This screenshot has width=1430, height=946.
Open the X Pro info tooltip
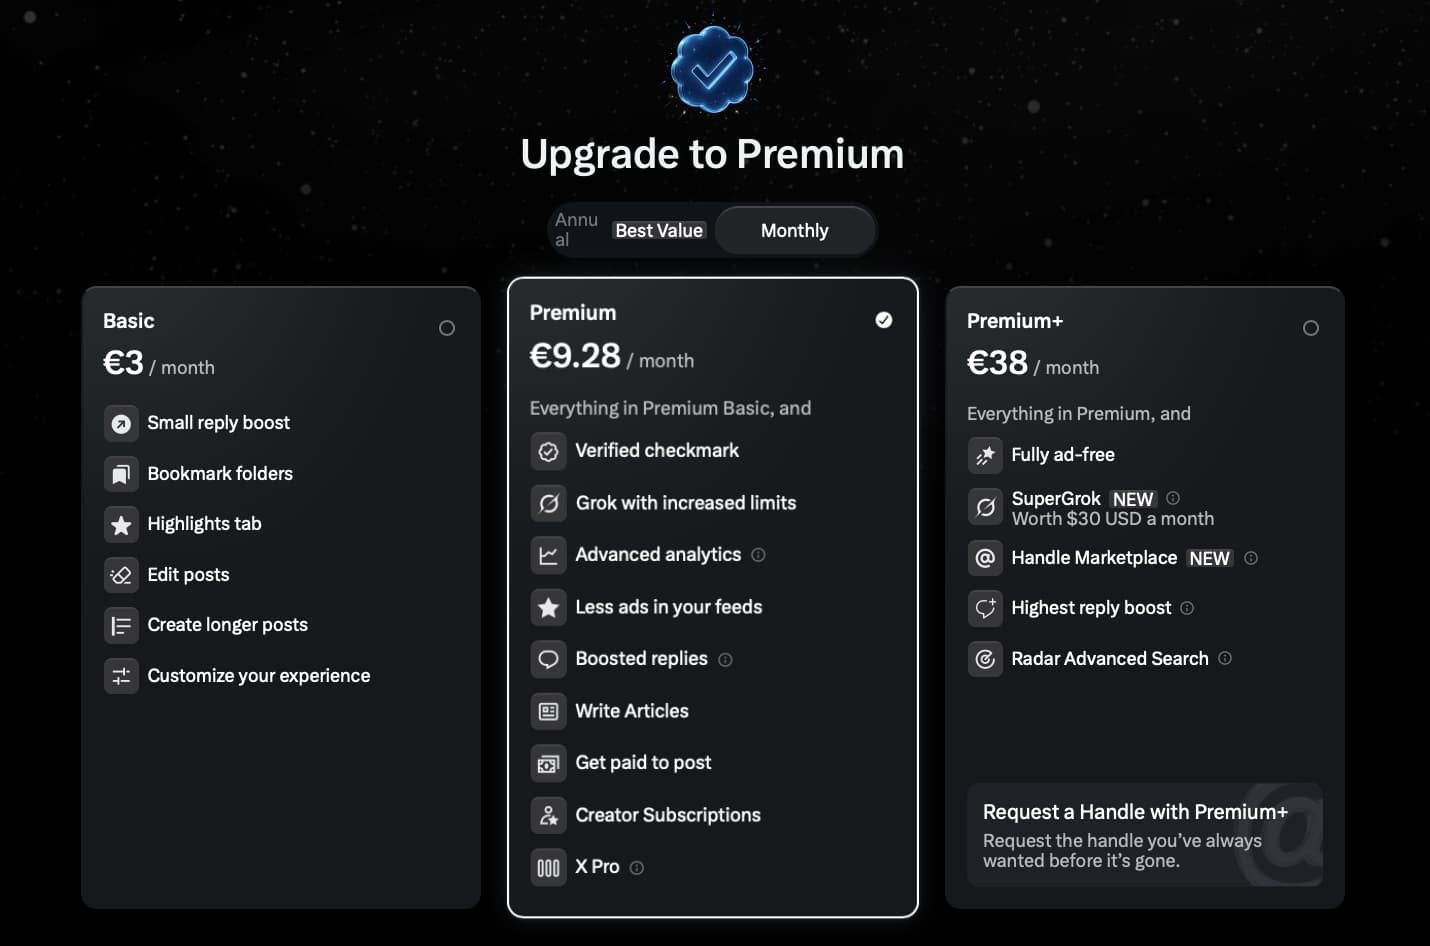tap(639, 868)
